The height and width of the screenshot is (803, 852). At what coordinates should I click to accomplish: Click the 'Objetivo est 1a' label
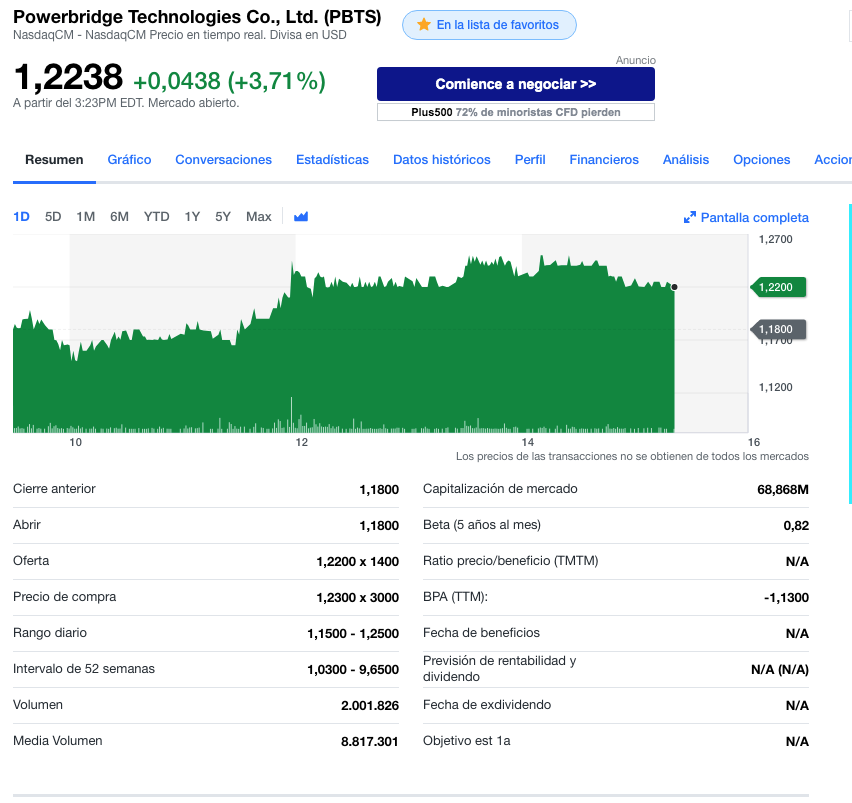(466, 741)
